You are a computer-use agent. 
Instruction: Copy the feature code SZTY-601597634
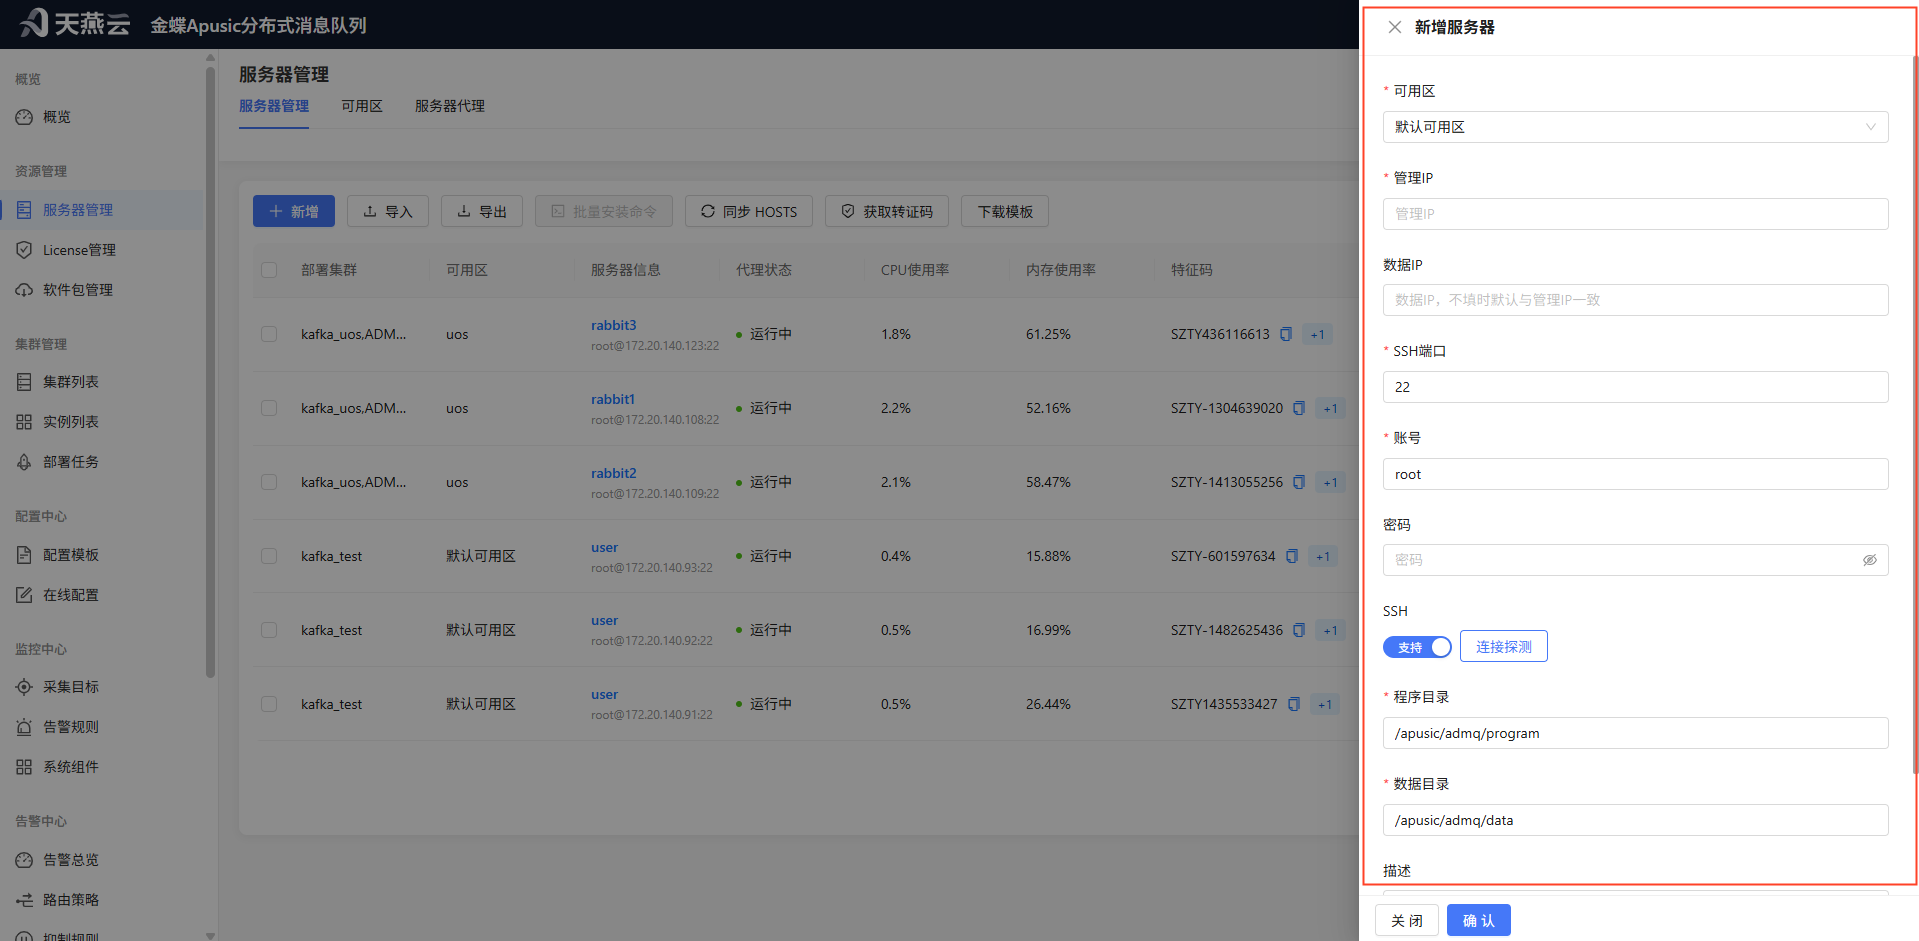tap(1292, 556)
